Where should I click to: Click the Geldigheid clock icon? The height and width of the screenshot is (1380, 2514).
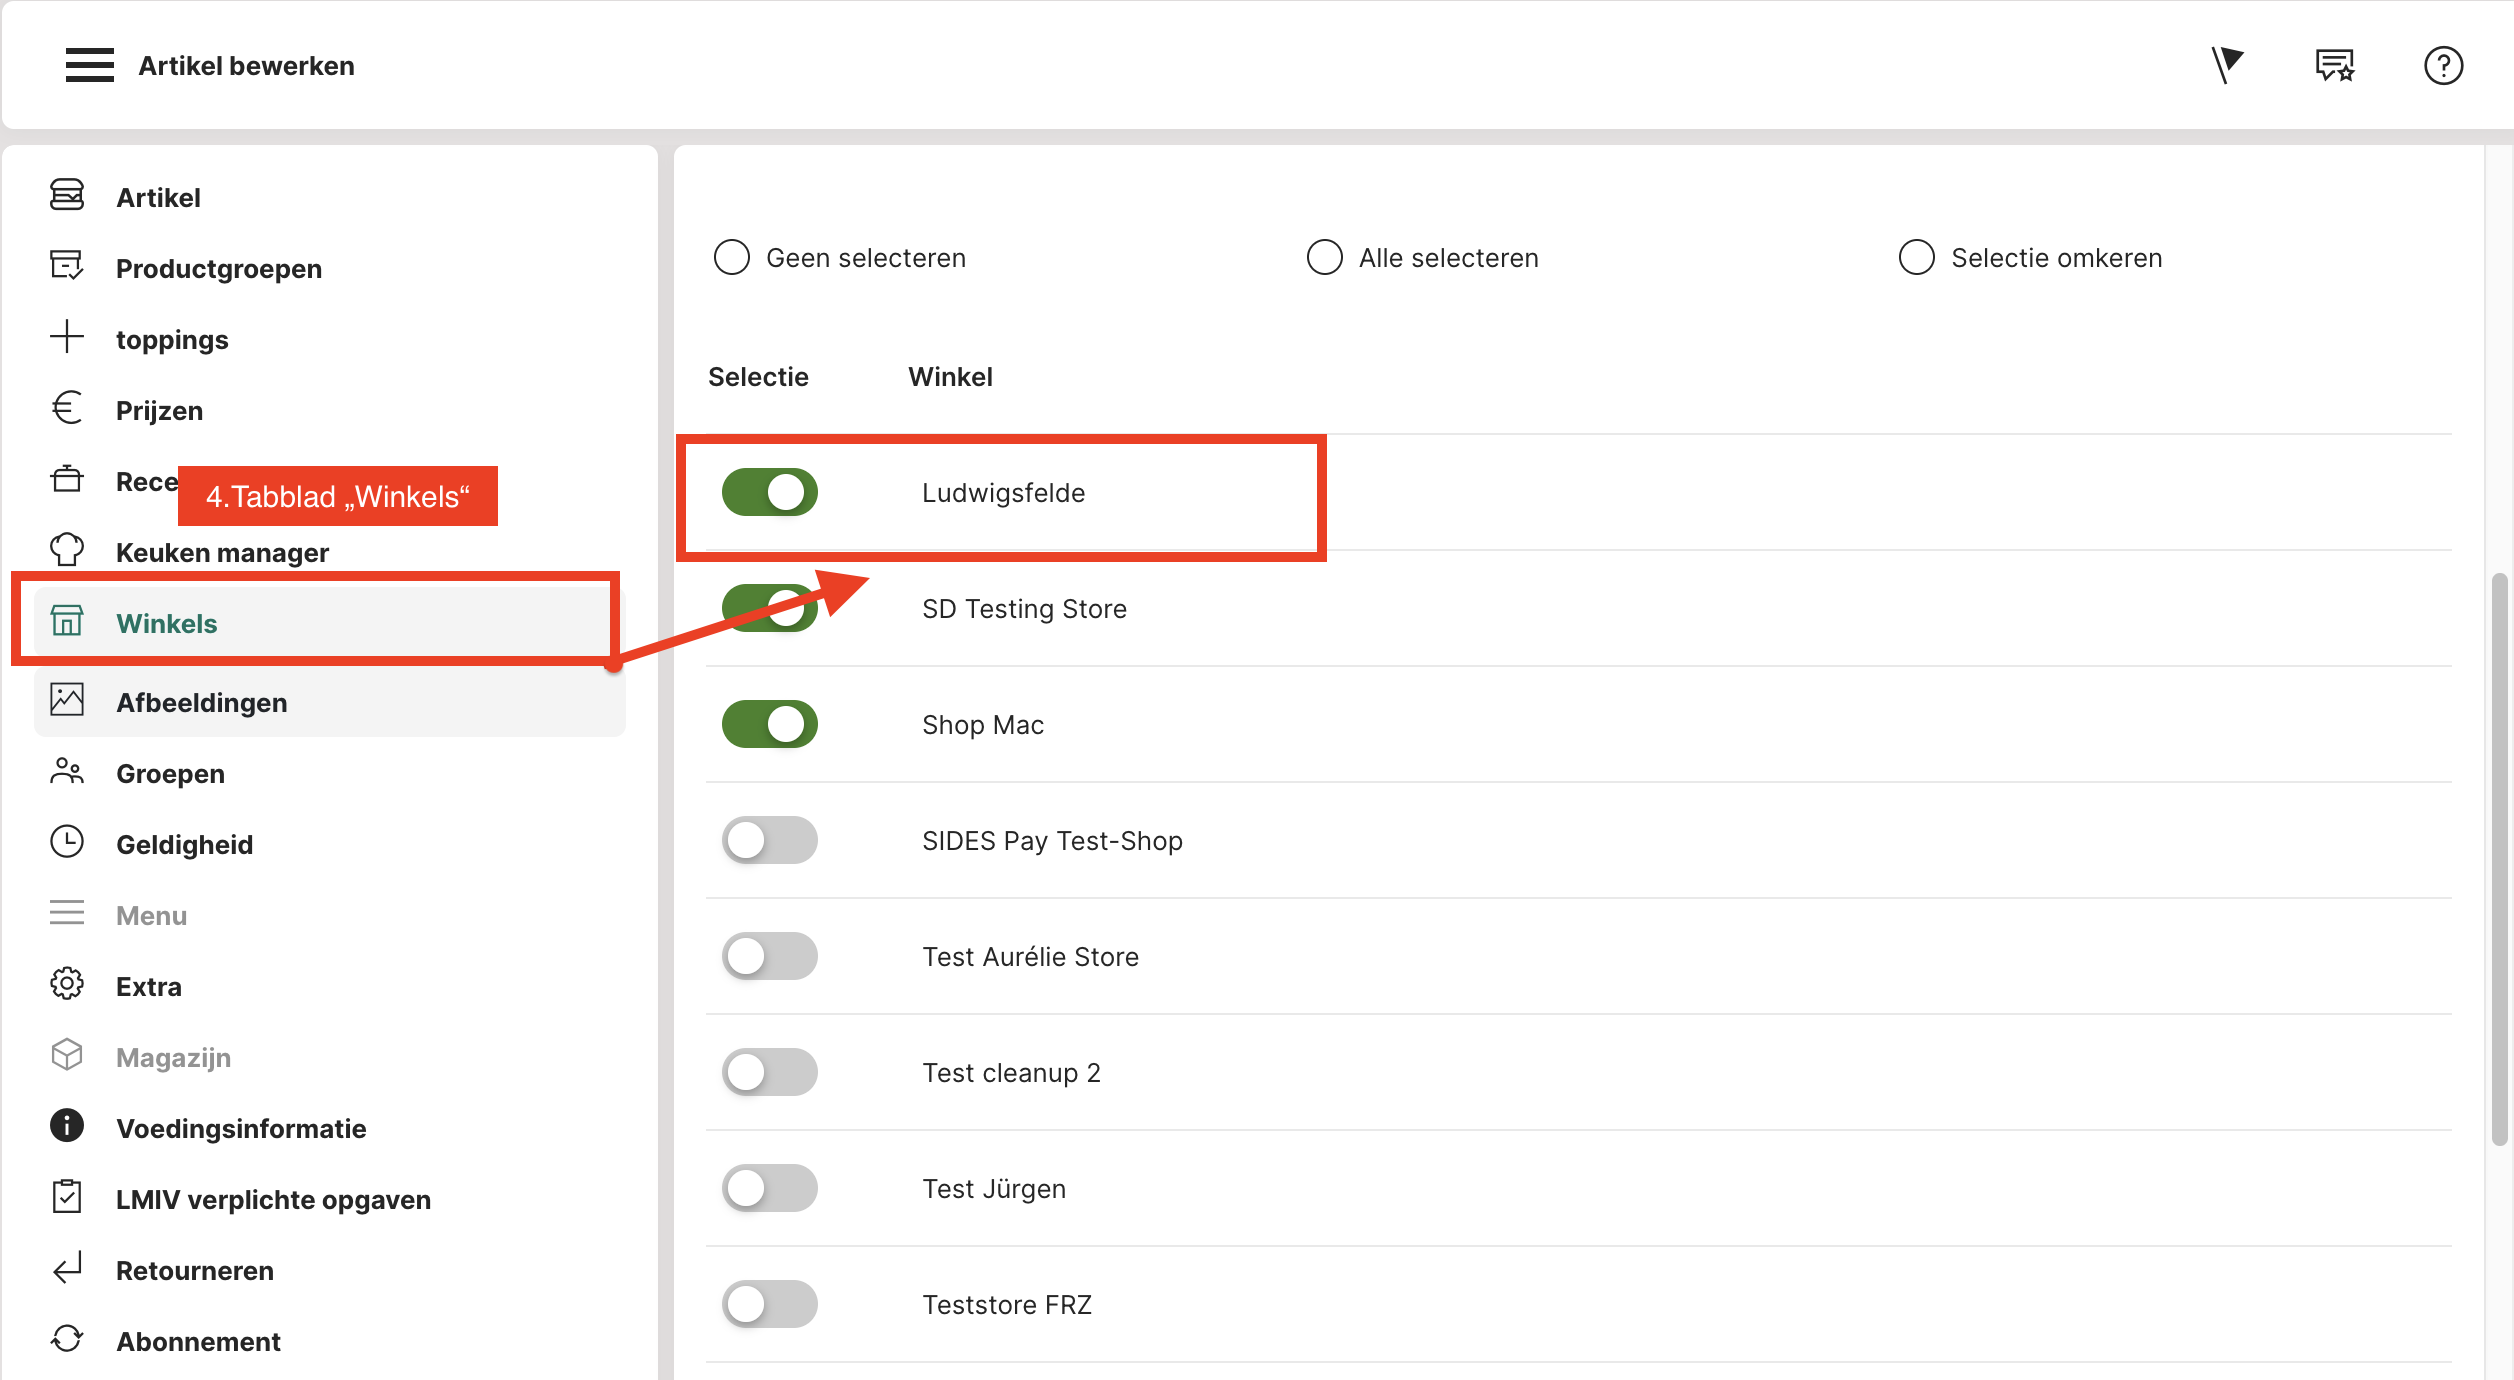(x=67, y=843)
